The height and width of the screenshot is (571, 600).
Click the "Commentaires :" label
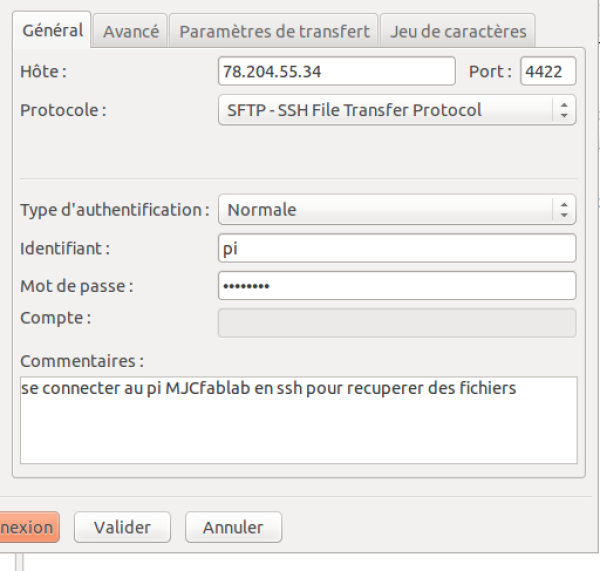82,360
